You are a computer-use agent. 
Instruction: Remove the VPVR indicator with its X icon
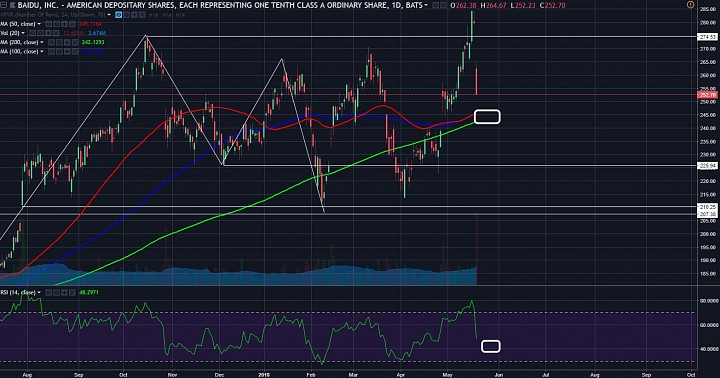pos(142,15)
